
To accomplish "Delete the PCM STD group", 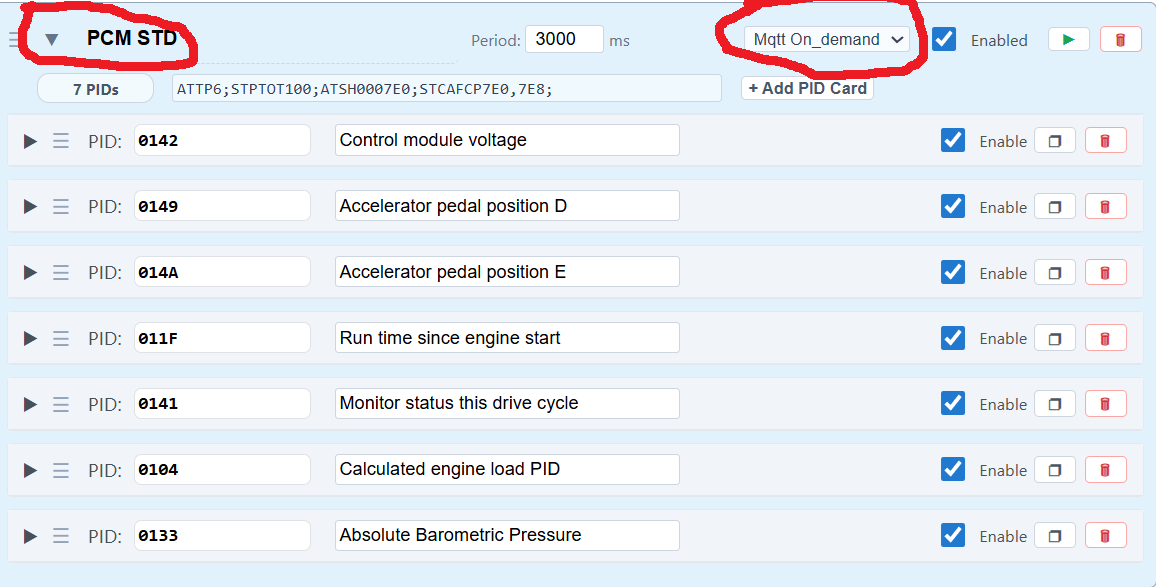I will pos(1120,40).
